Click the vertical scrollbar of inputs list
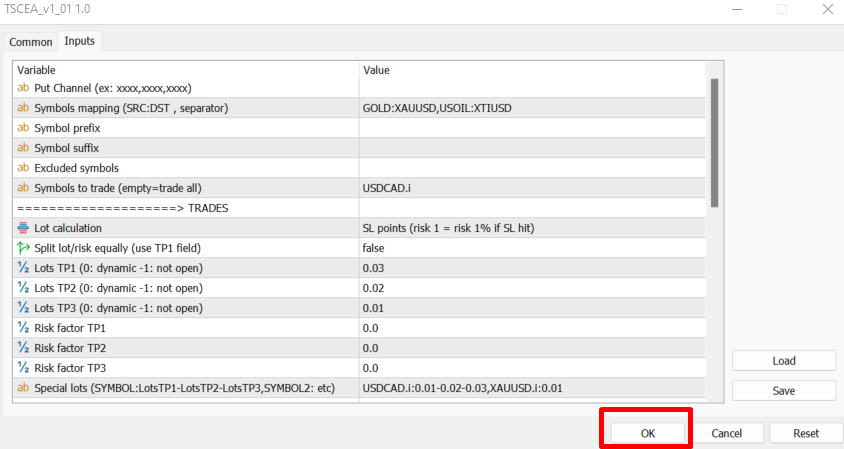The image size is (844, 449). [x=714, y=140]
